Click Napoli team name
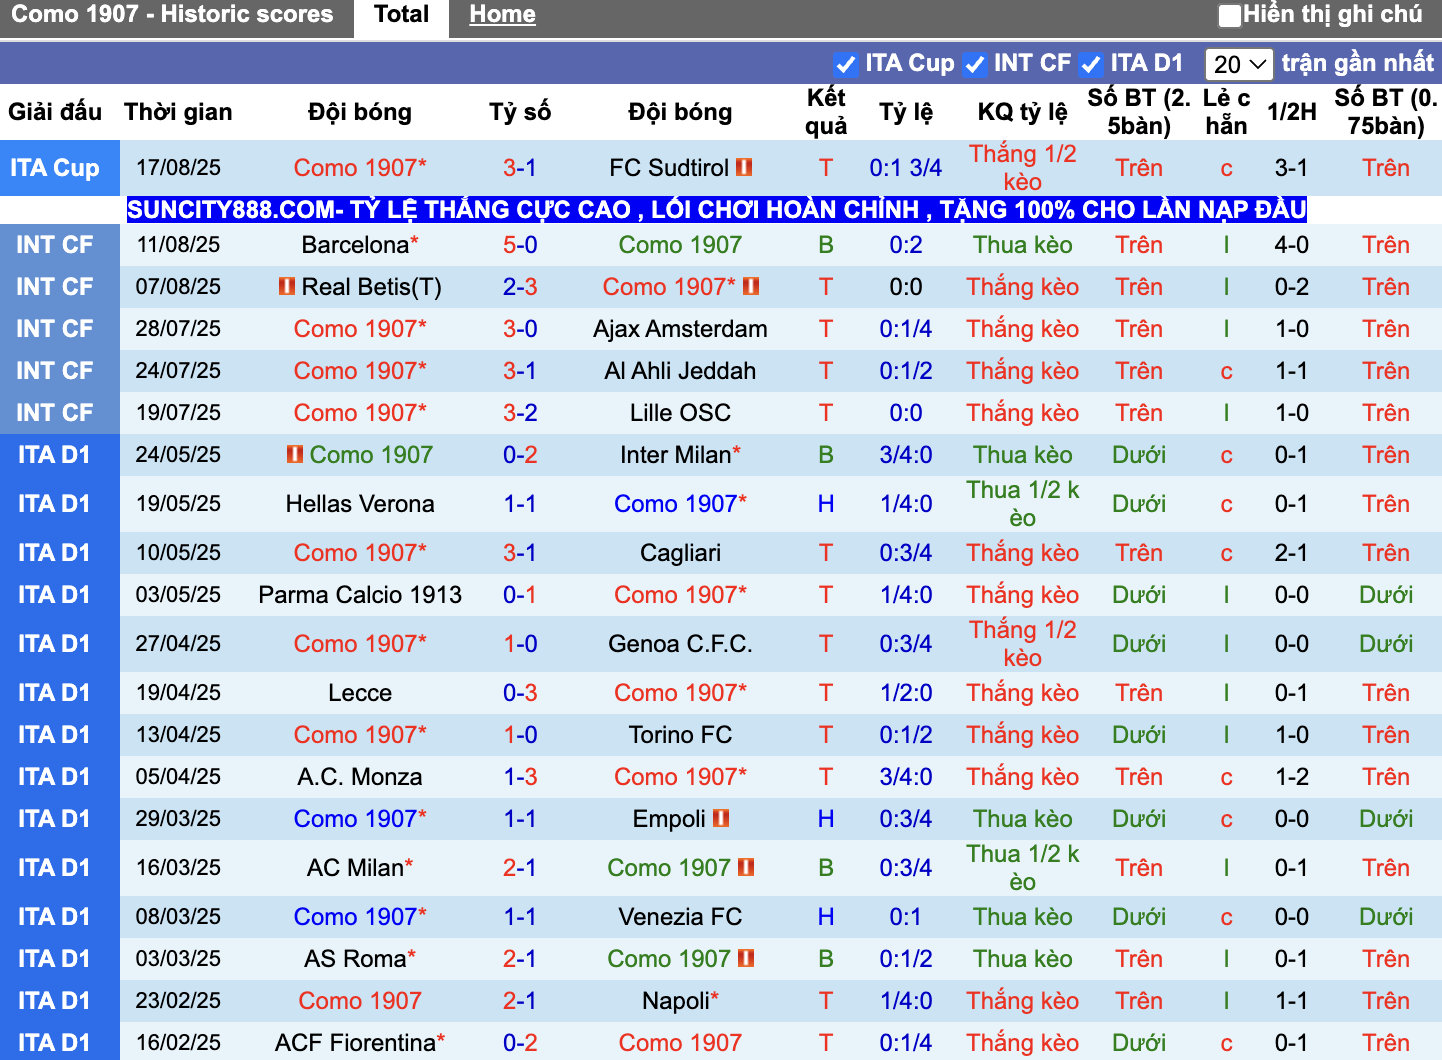The image size is (1442, 1060). [676, 1001]
